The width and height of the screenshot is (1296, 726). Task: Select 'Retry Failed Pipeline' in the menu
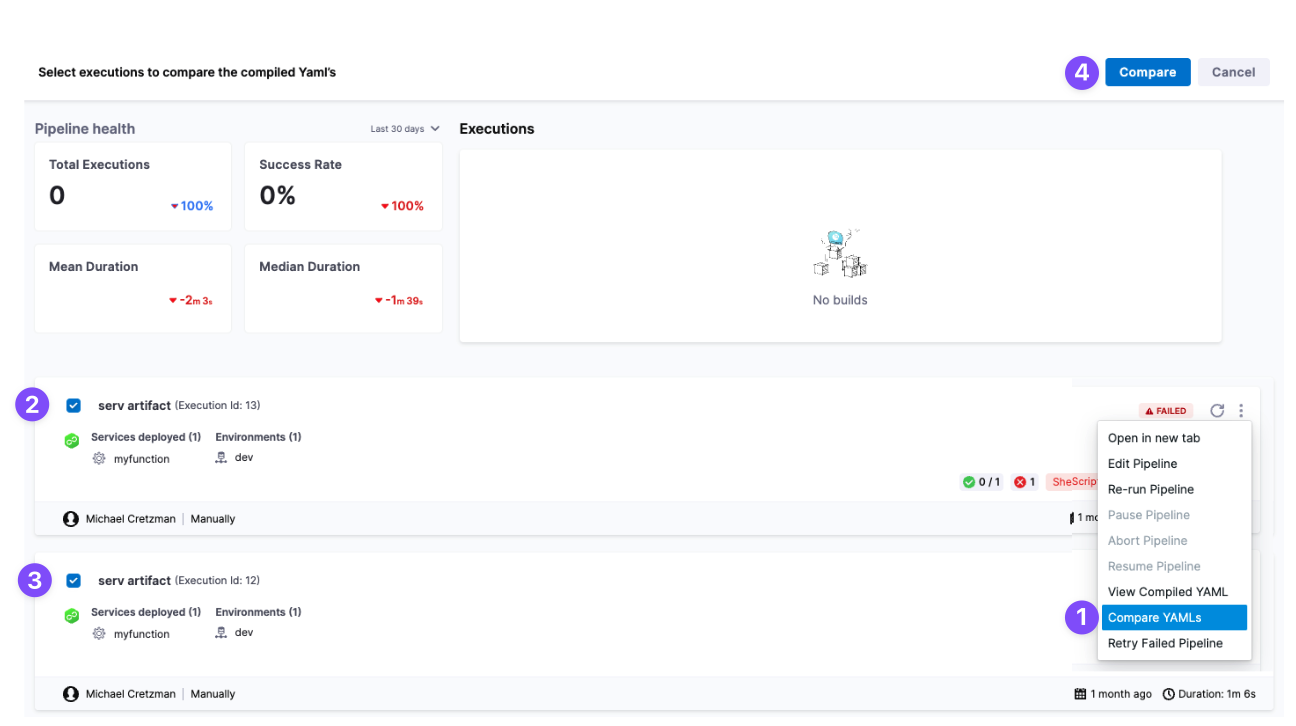[1165, 643]
